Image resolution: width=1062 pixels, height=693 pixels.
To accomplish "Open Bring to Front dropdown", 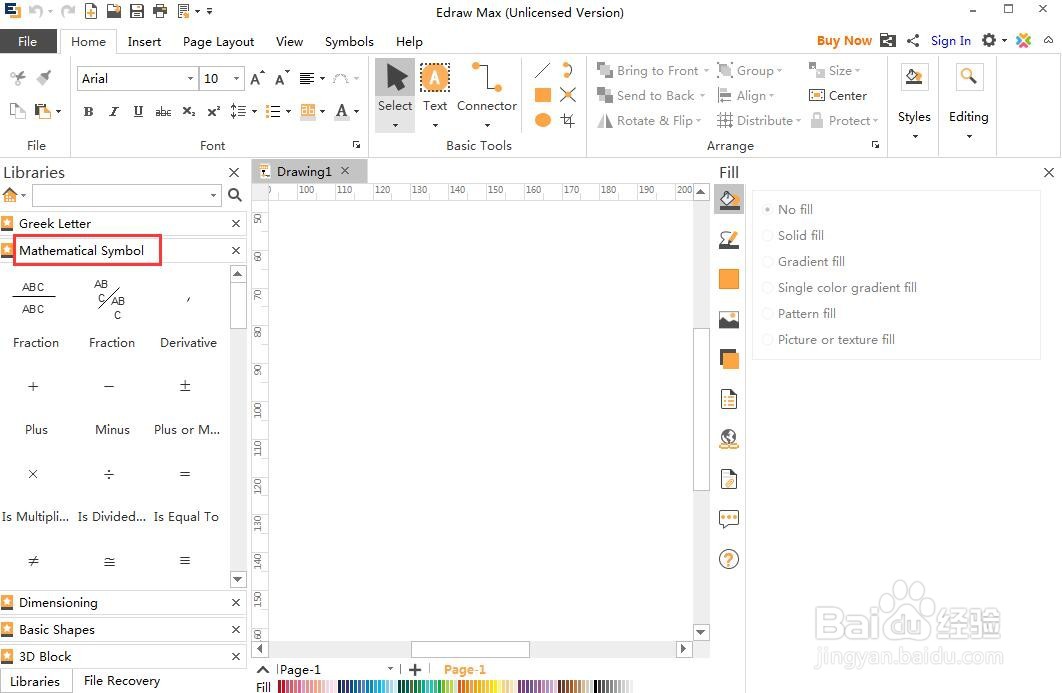I will pyautogui.click(x=706, y=71).
